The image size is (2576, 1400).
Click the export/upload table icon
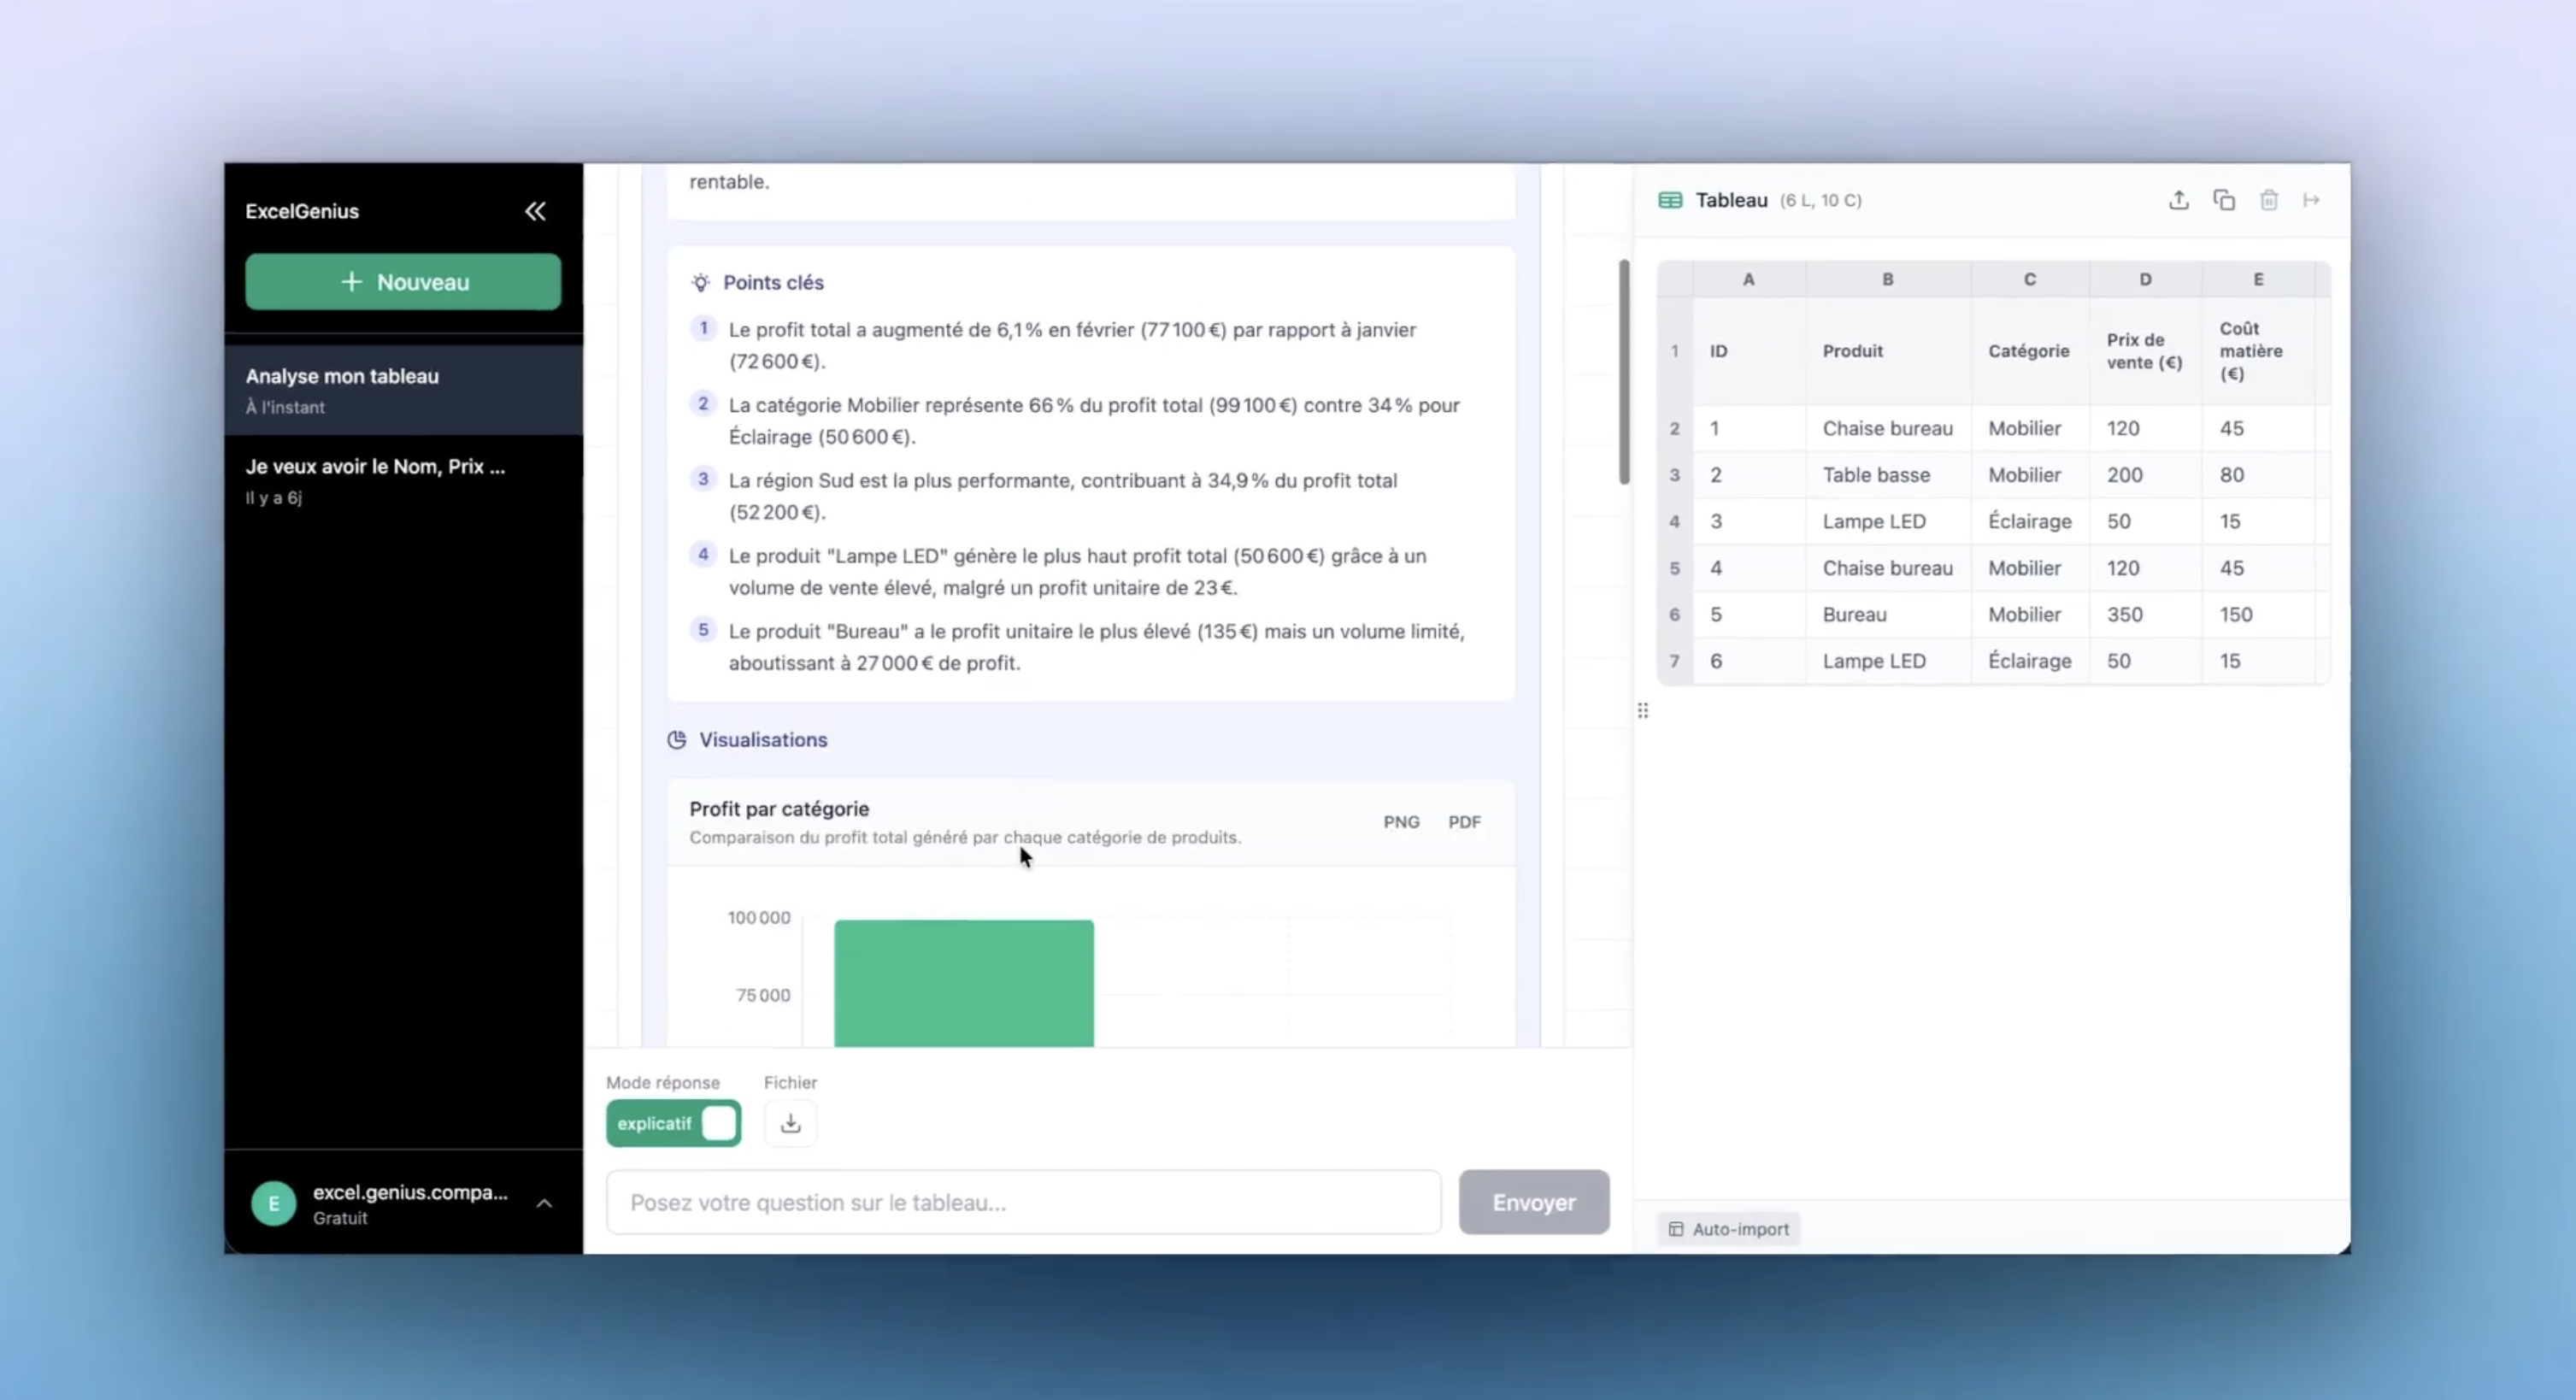click(x=2178, y=200)
